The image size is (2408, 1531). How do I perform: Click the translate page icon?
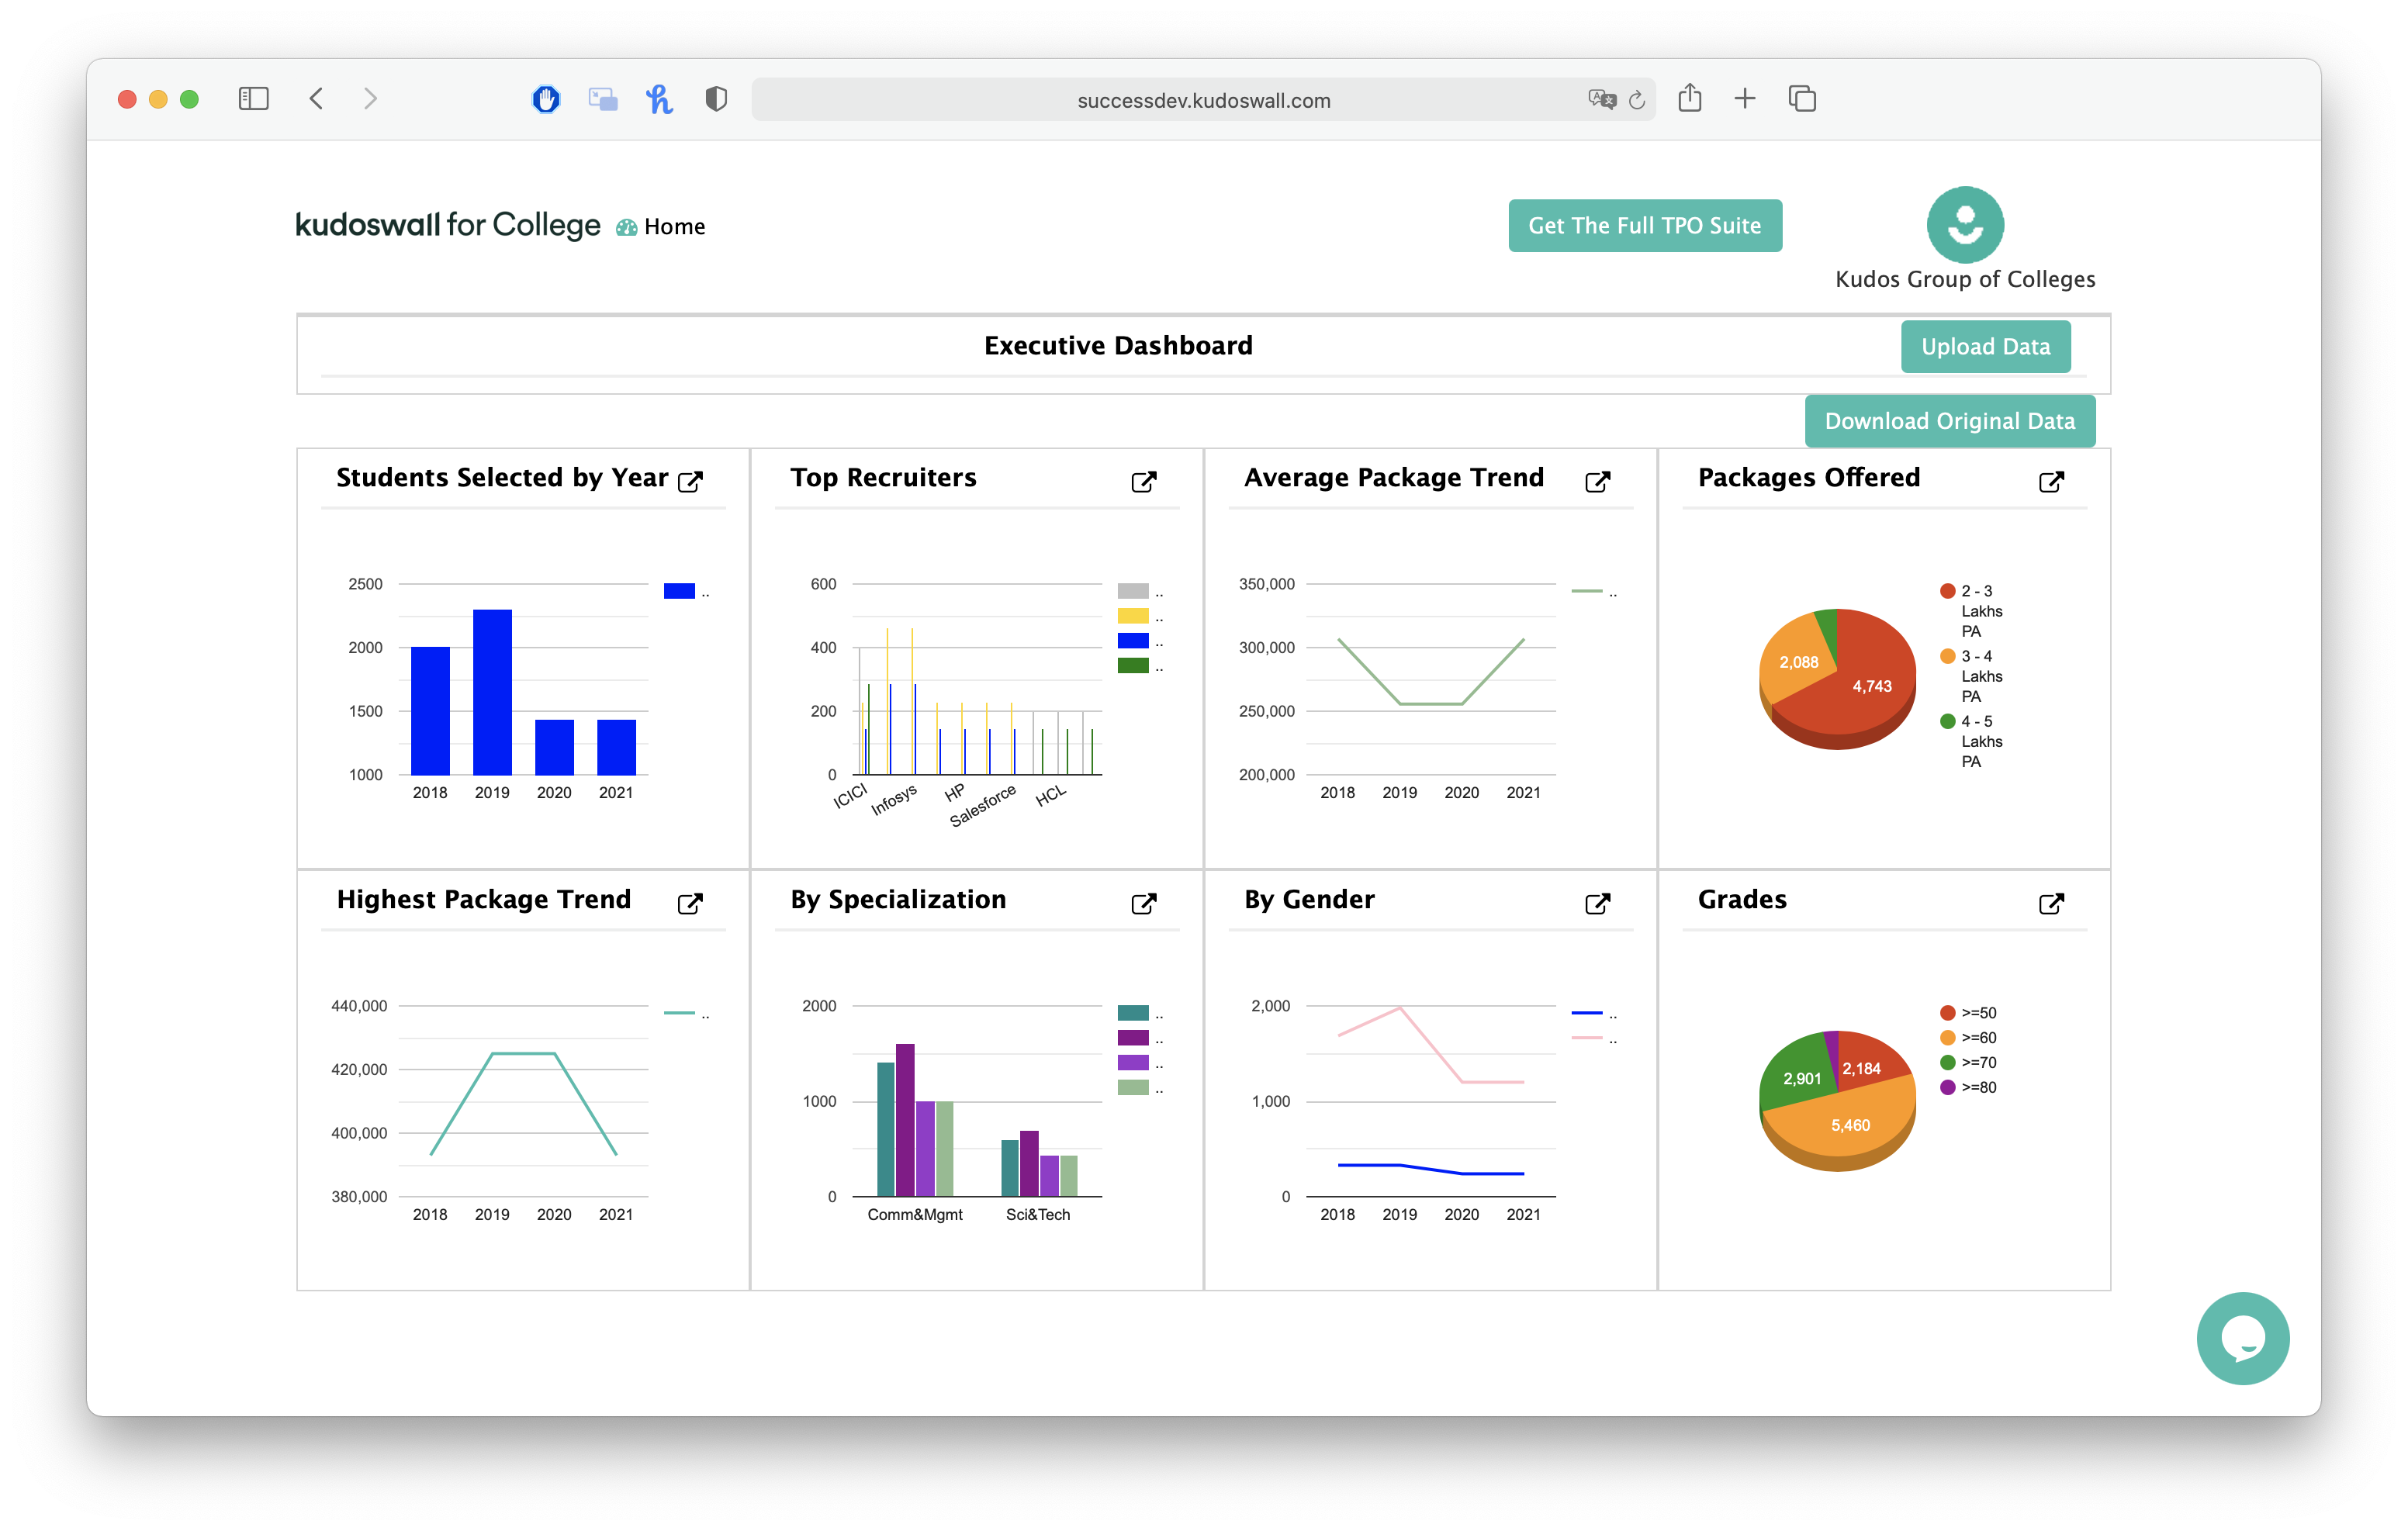1601,99
